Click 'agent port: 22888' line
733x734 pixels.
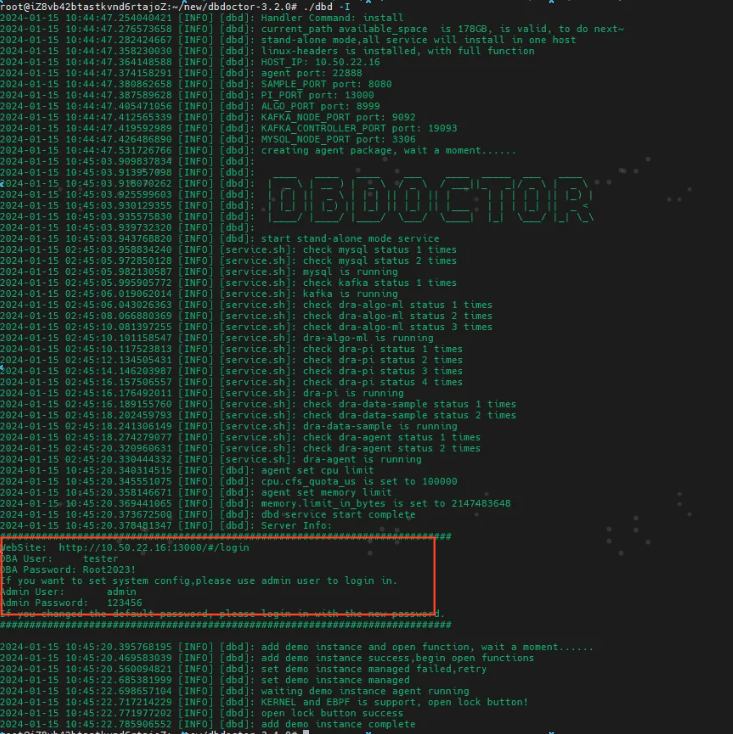(311, 73)
